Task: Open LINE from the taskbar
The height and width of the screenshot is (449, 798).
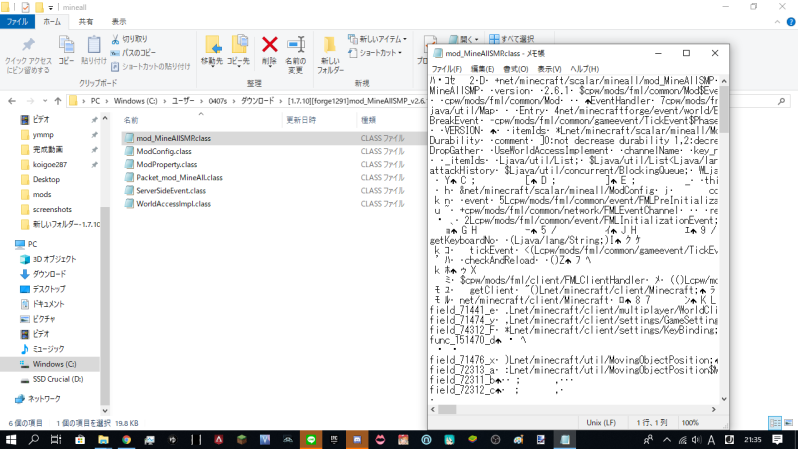Action: pos(310,439)
